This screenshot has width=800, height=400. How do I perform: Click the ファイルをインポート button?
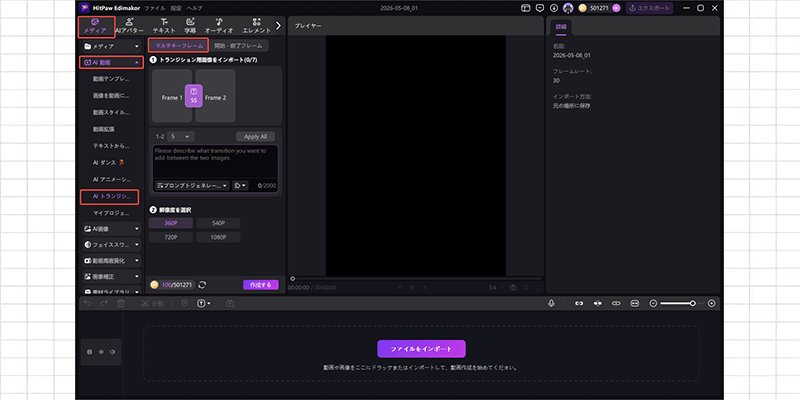(421, 349)
